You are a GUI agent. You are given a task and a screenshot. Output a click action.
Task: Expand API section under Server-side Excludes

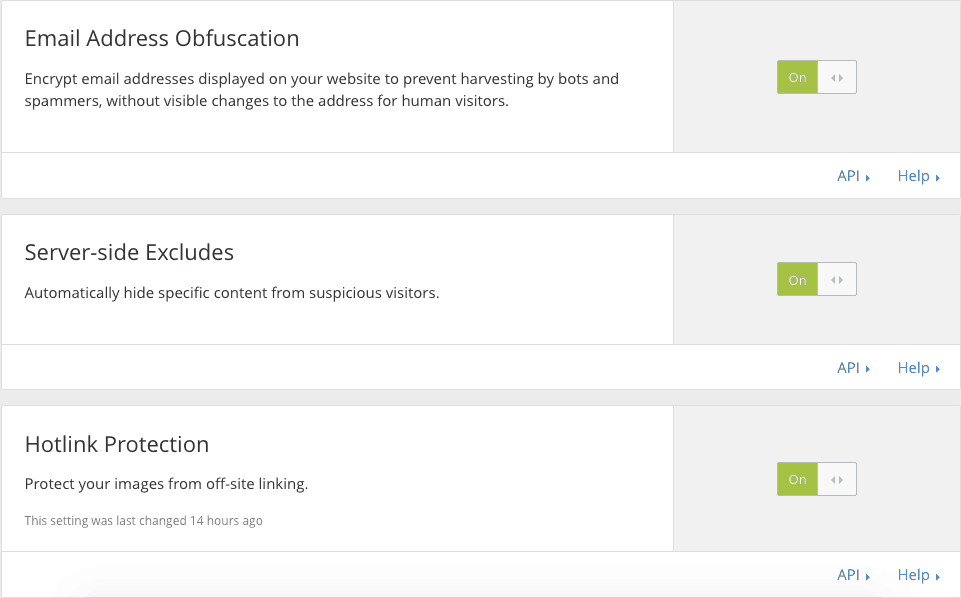tap(853, 368)
